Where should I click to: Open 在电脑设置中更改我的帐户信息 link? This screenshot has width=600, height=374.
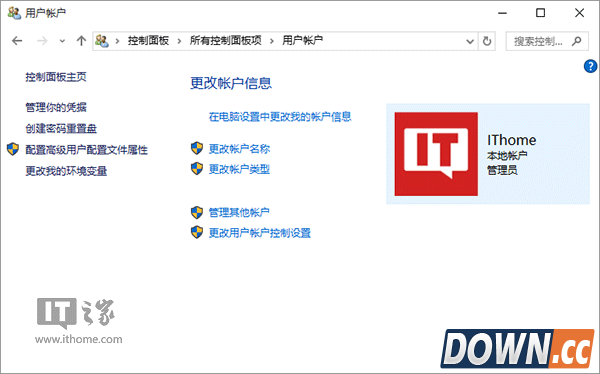point(280,116)
